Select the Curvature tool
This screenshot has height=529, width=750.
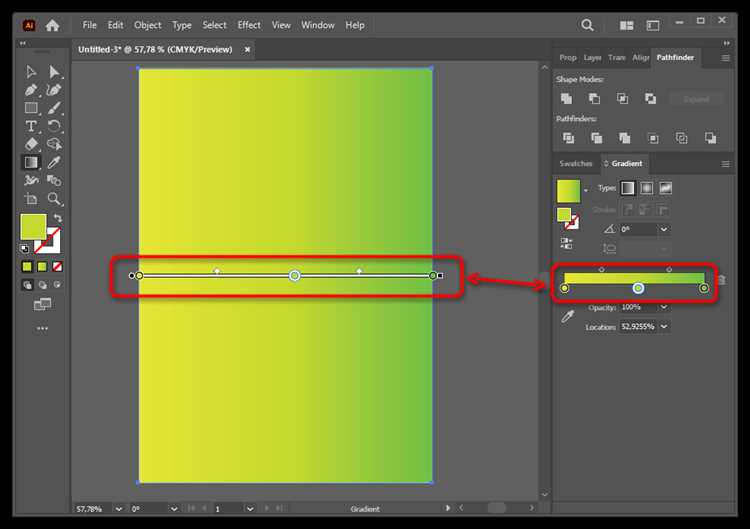(x=54, y=90)
